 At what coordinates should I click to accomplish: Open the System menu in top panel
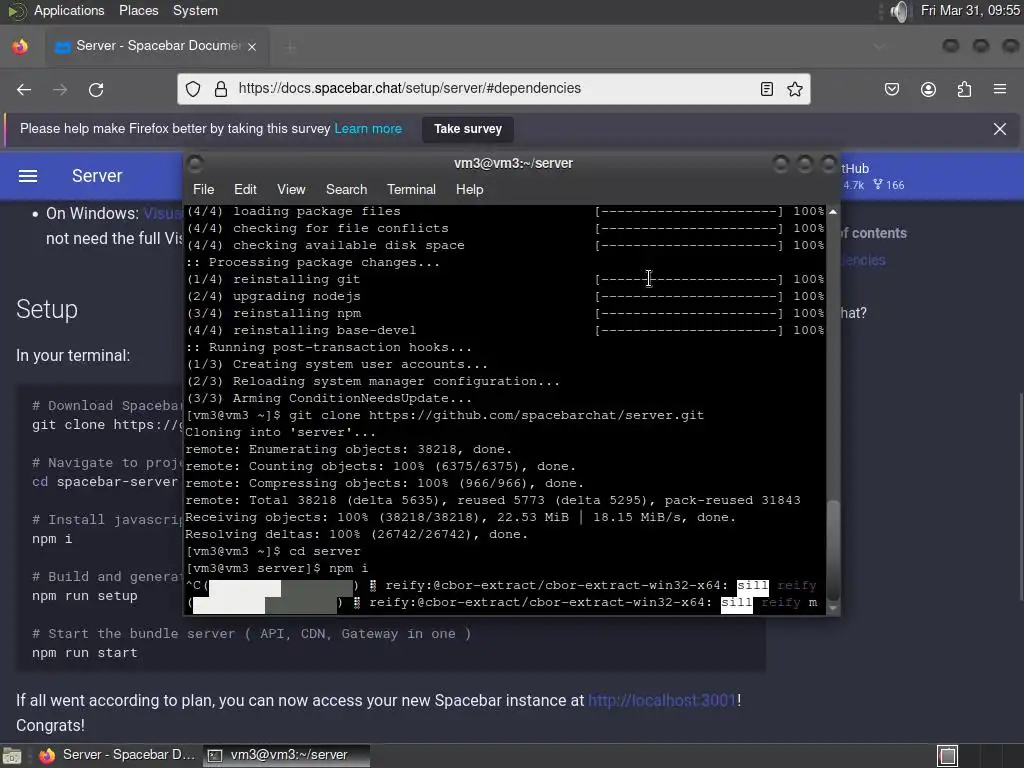pyautogui.click(x=195, y=10)
